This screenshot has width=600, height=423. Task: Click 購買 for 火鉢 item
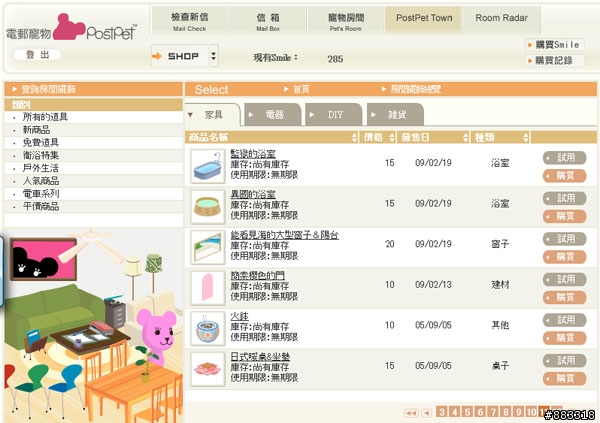pyautogui.click(x=564, y=338)
